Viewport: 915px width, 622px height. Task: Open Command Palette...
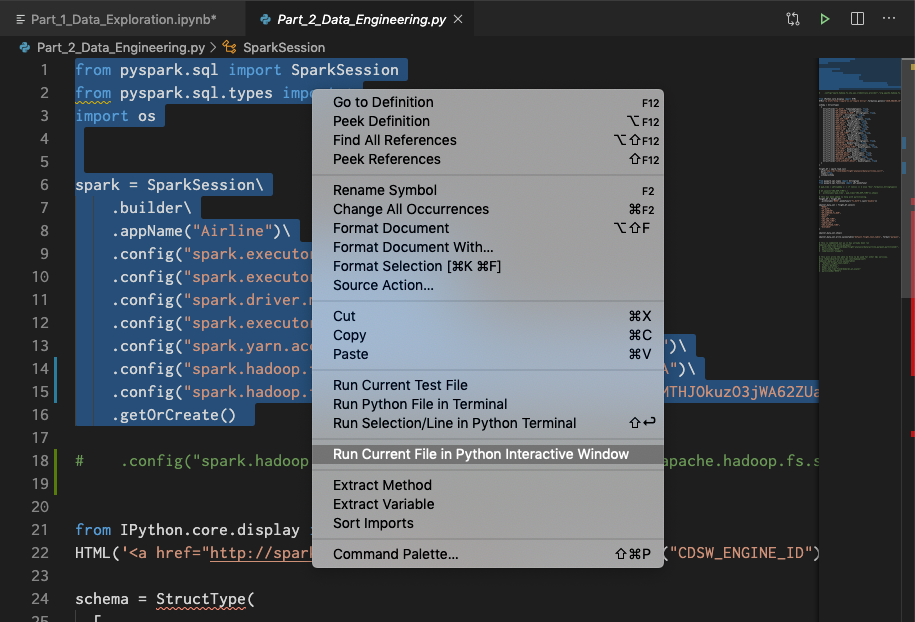point(488,554)
